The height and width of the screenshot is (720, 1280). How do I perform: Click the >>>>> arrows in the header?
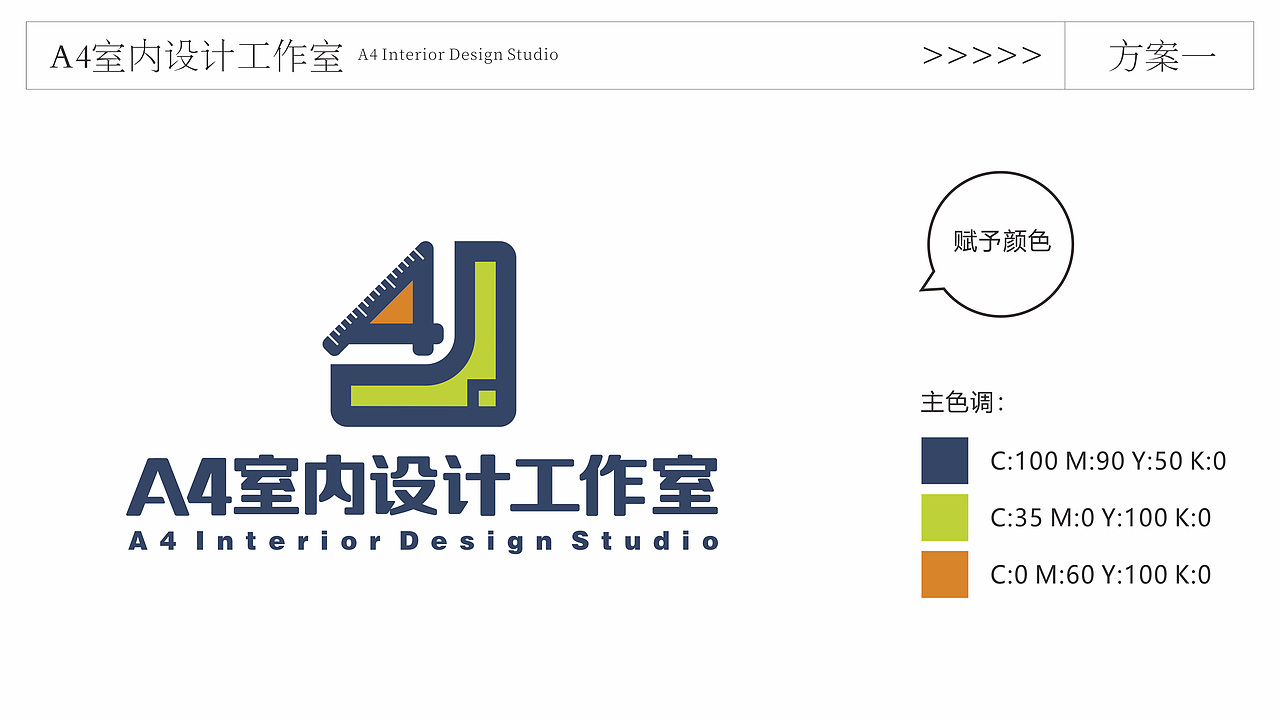982,56
